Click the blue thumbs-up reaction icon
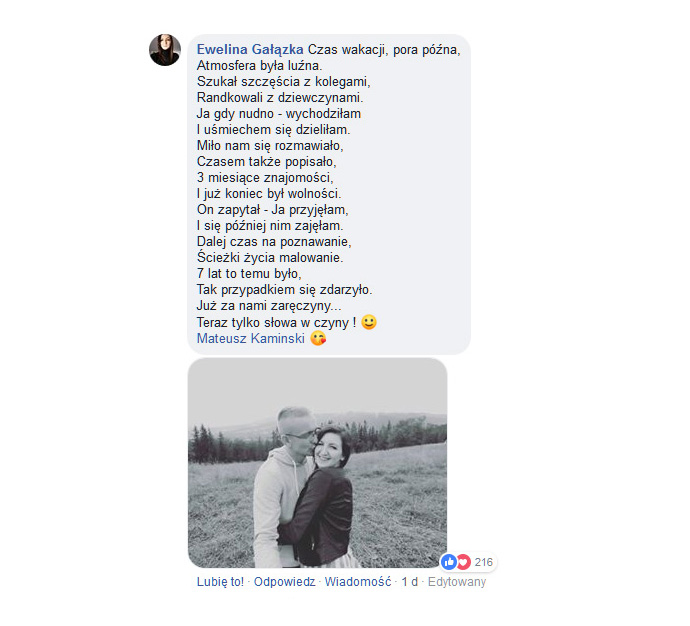 click(x=449, y=562)
